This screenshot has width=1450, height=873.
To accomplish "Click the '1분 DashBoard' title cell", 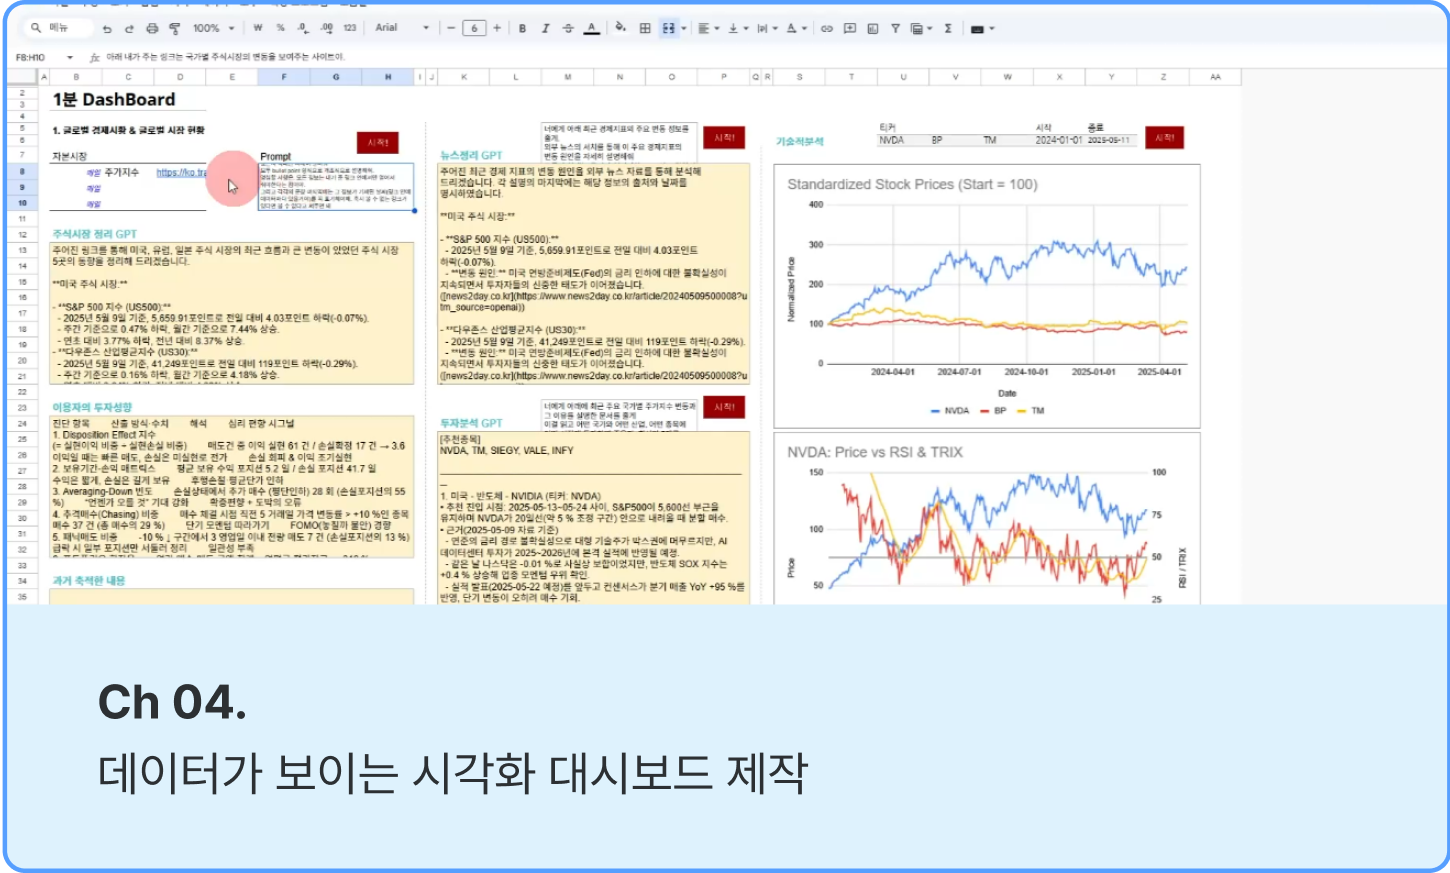I will (x=114, y=99).
